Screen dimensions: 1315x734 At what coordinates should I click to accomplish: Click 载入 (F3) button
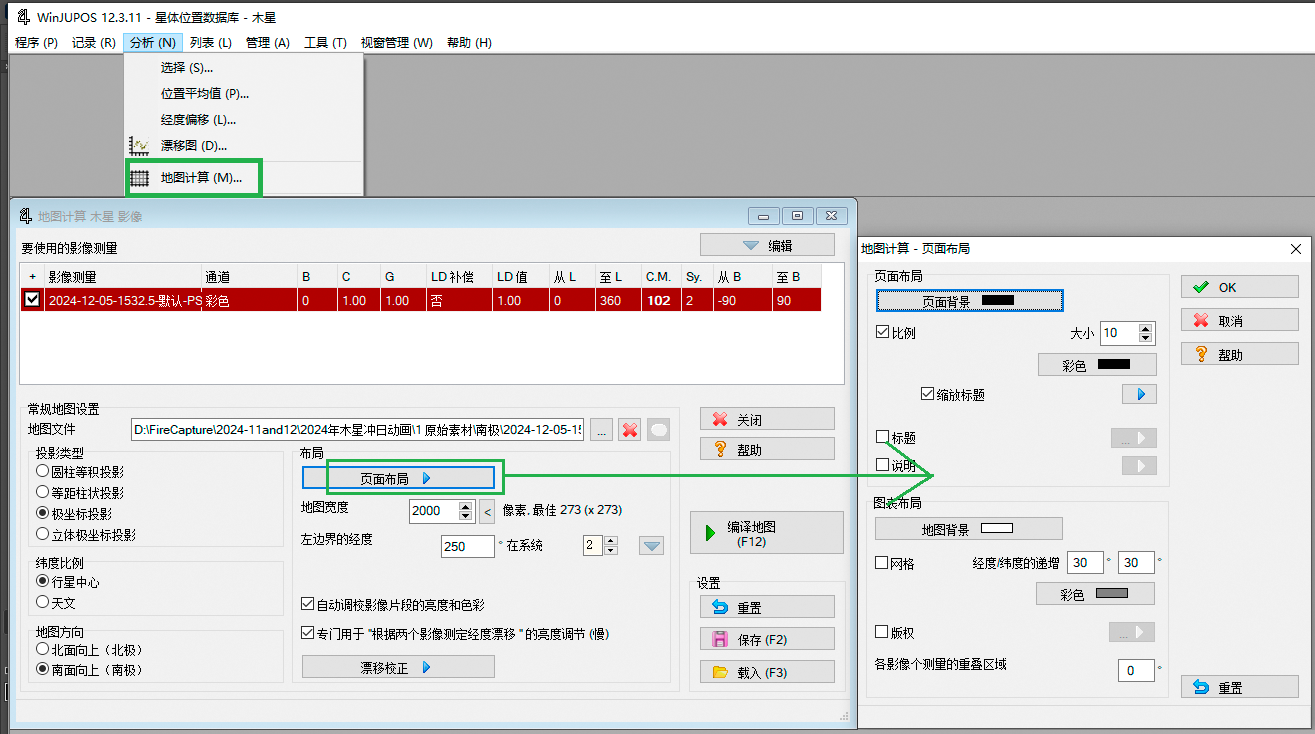(x=767, y=673)
